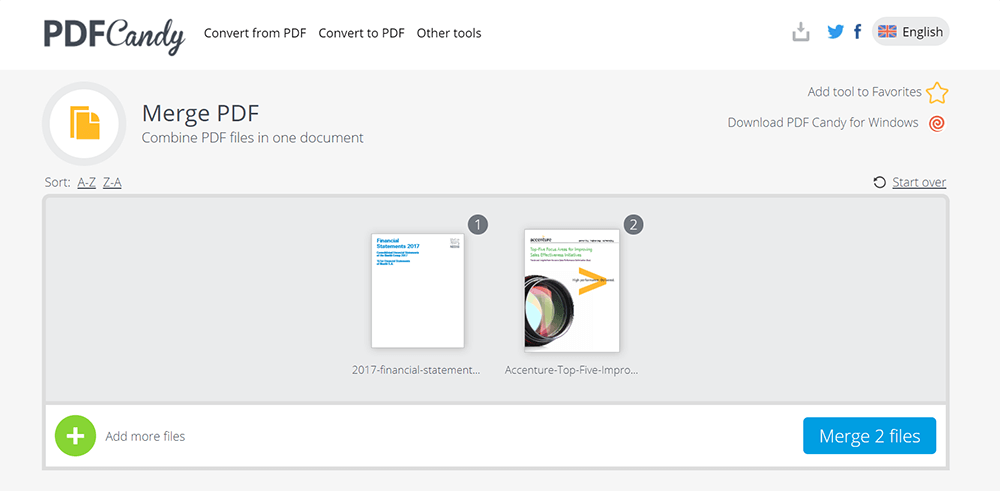Viewport: 1000px width, 491px height.
Task: Click the Merge 2 files button
Action: click(x=869, y=436)
